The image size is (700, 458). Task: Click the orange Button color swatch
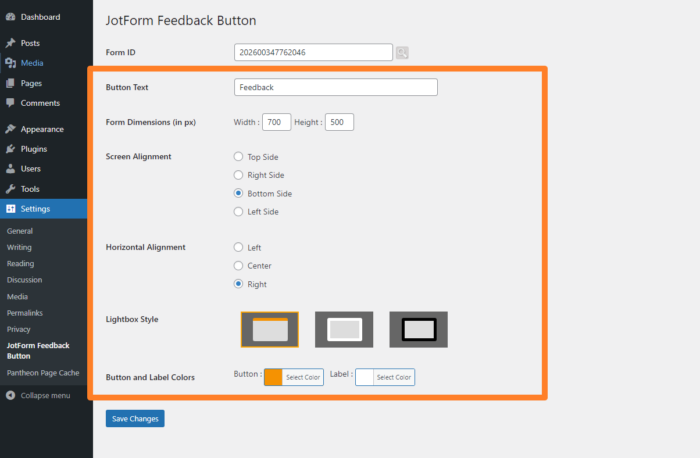point(273,377)
